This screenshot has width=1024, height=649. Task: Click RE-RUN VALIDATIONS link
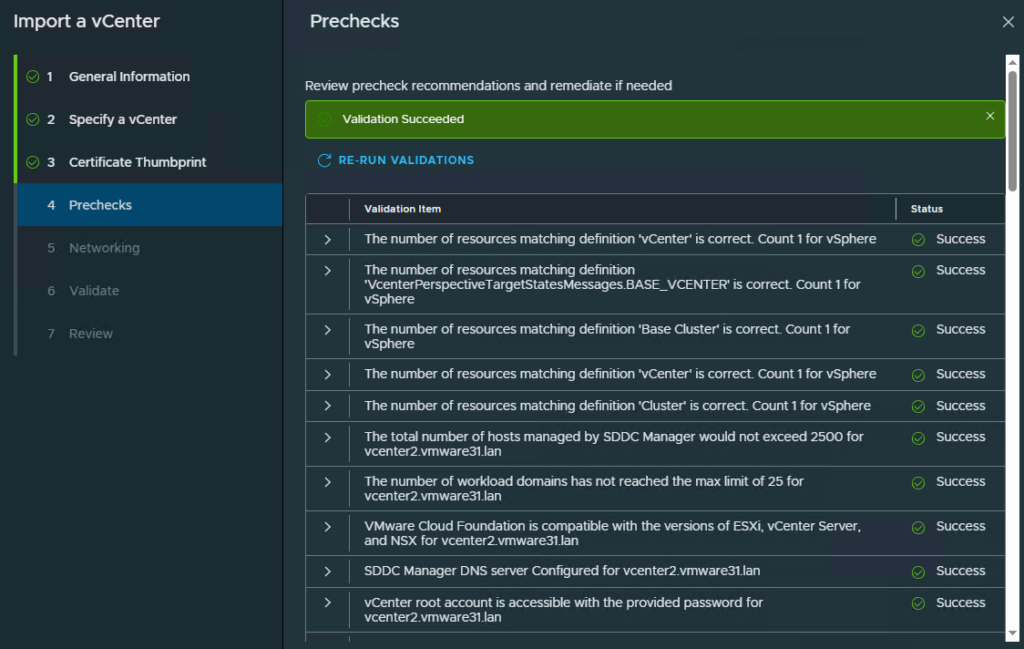point(406,160)
